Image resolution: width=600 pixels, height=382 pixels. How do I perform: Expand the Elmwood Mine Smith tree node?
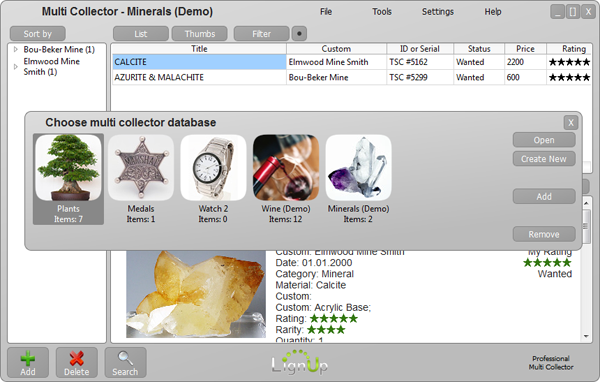pyautogui.click(x=16, y=67)
